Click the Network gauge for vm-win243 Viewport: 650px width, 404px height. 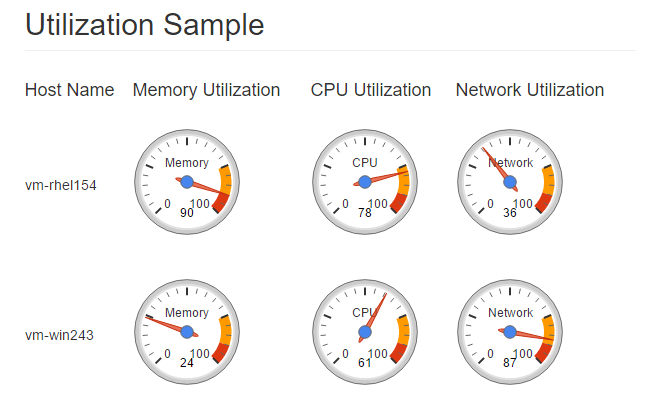pos(510,332)
